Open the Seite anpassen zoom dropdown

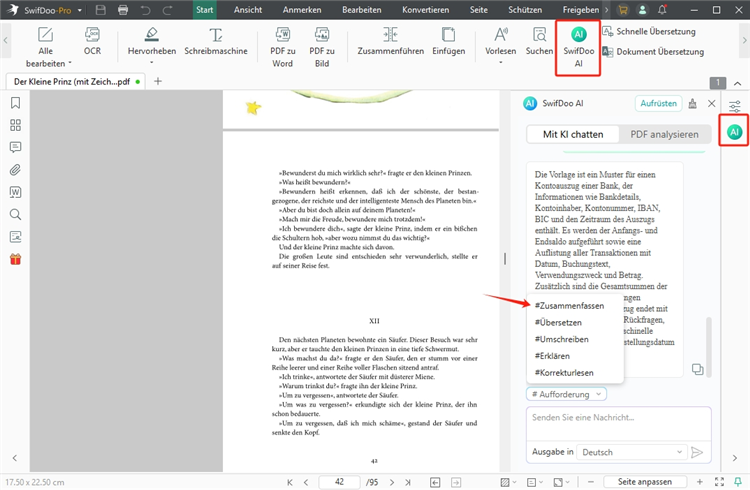pos(644,482)
